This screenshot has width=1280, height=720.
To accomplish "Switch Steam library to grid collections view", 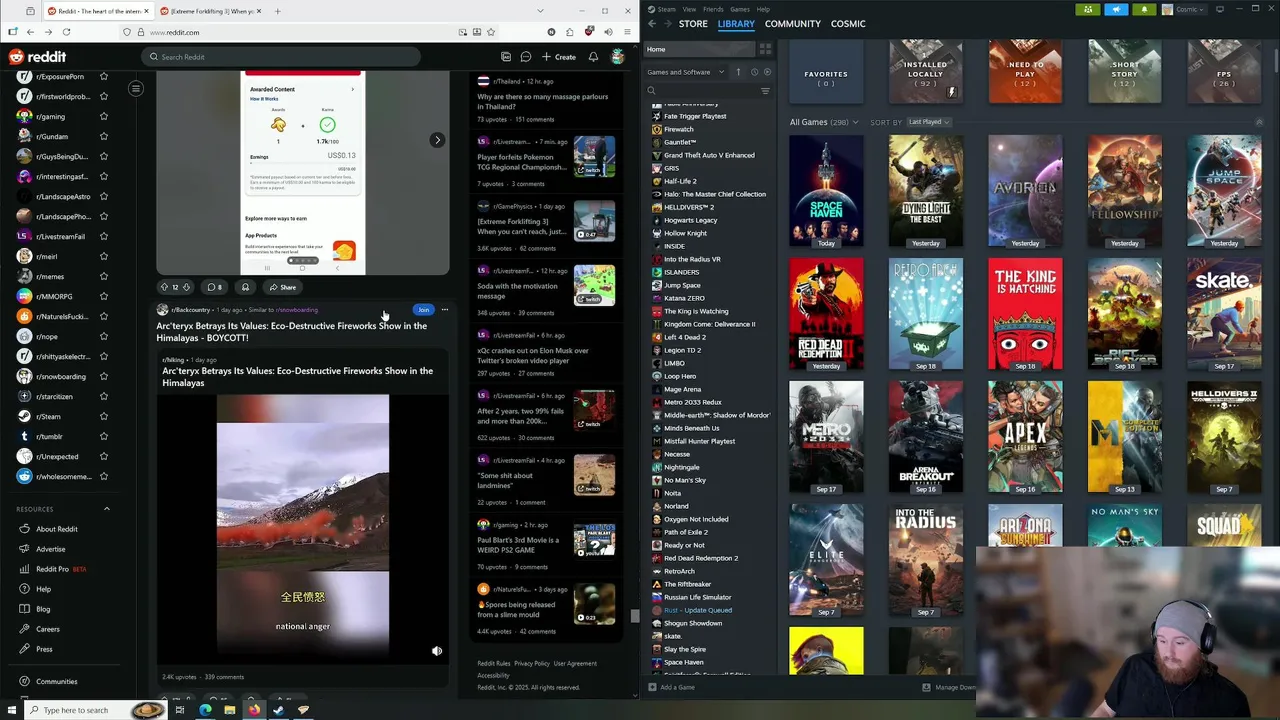I will pyautogui.click(x=765, y=49).
